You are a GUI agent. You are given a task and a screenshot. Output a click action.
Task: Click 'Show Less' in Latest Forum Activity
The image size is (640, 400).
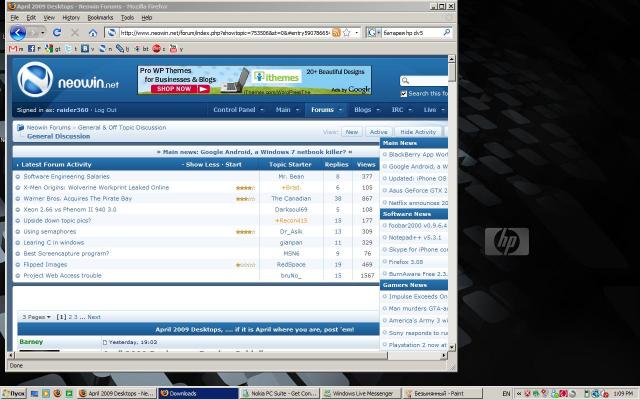(202, 164)
